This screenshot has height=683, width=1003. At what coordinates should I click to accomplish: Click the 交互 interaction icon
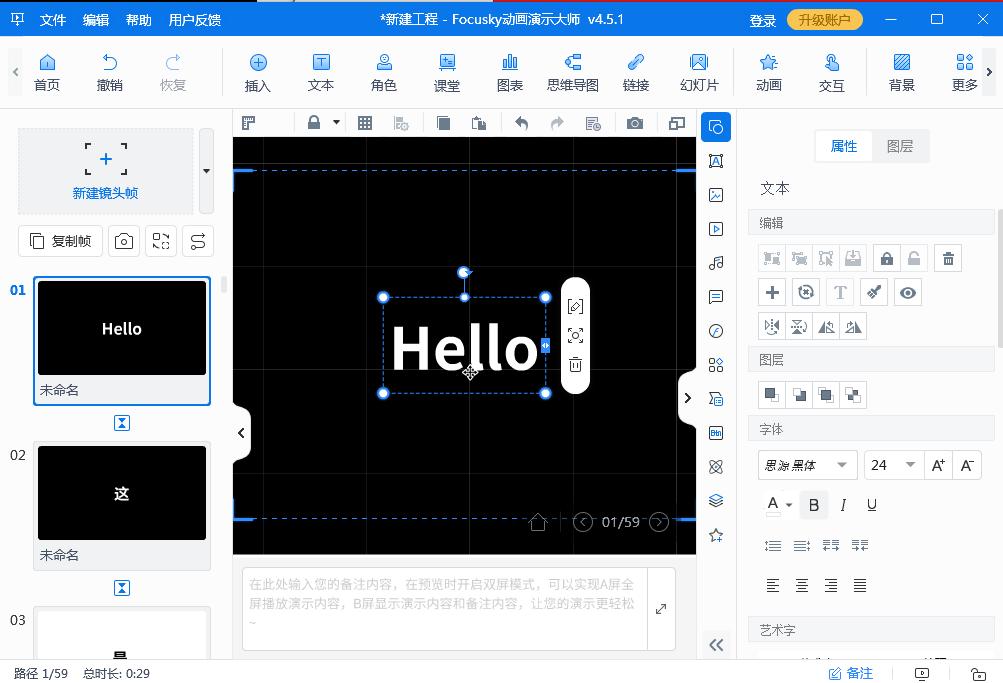coord(831,72)
